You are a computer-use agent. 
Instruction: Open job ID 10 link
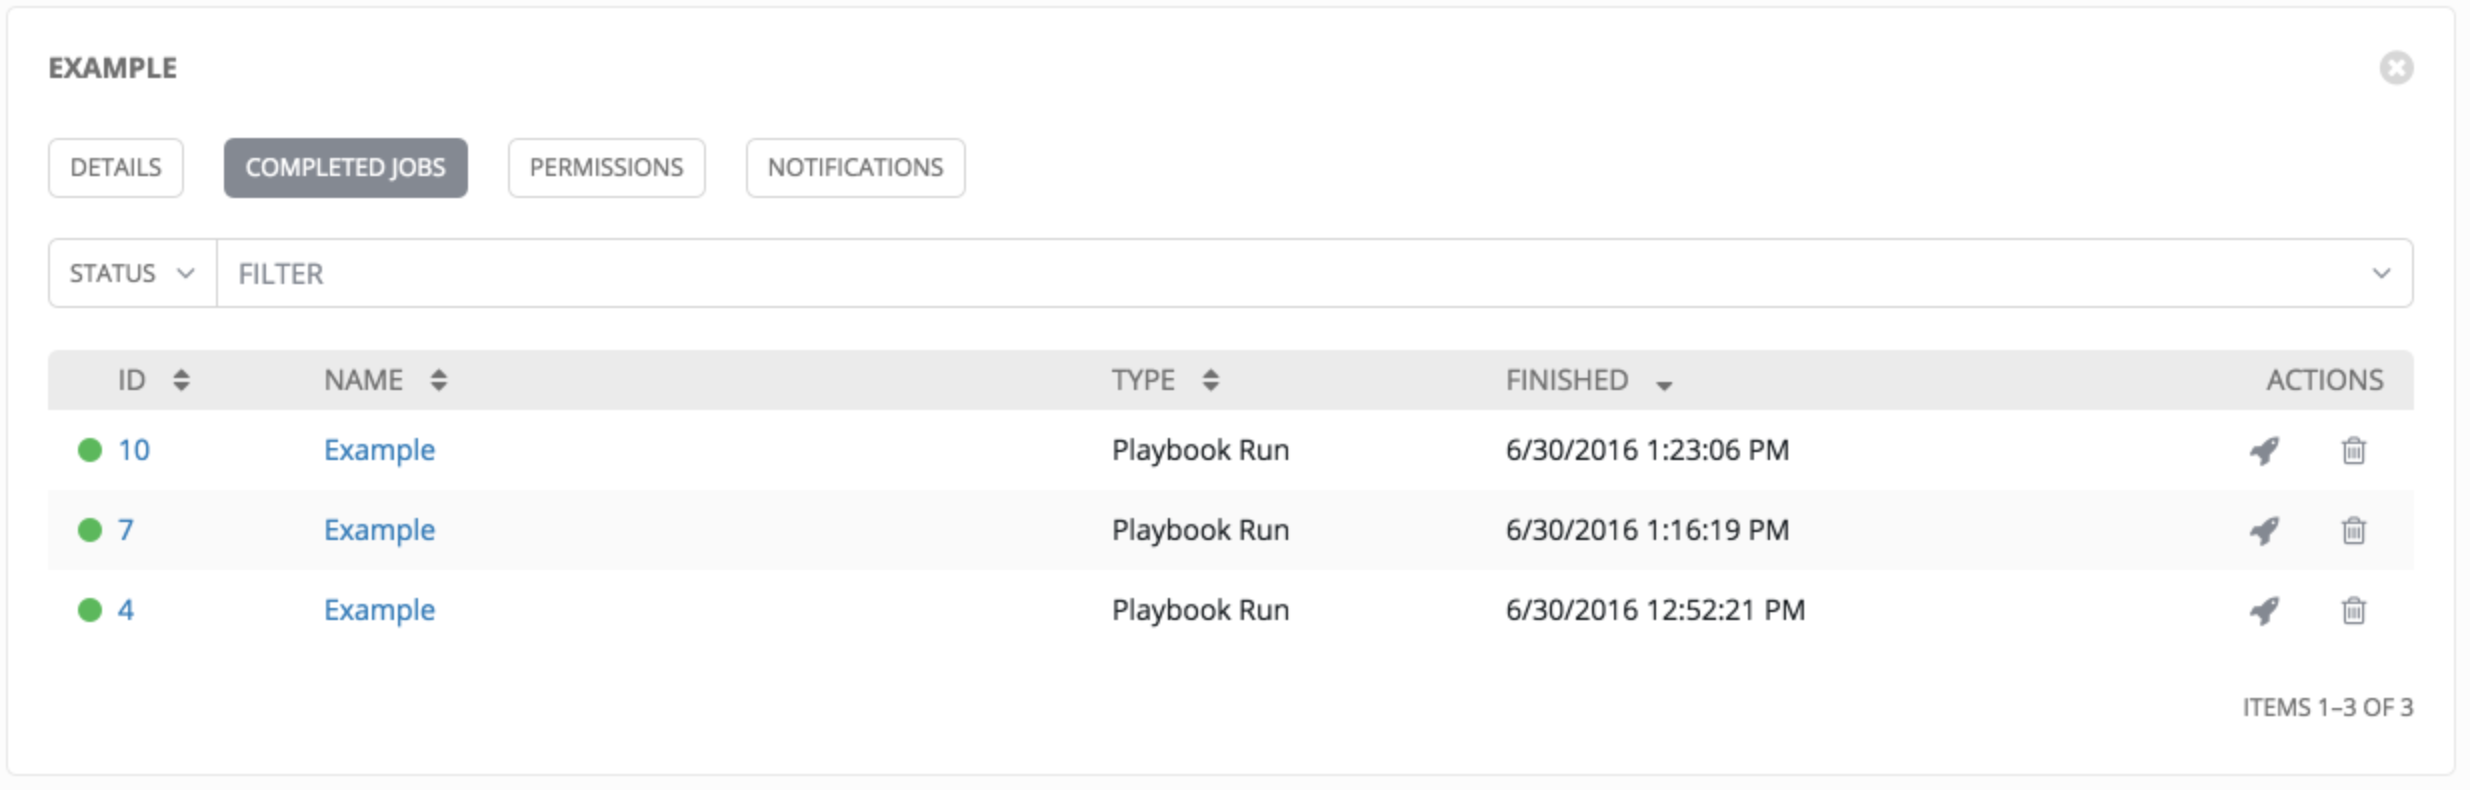134,450
